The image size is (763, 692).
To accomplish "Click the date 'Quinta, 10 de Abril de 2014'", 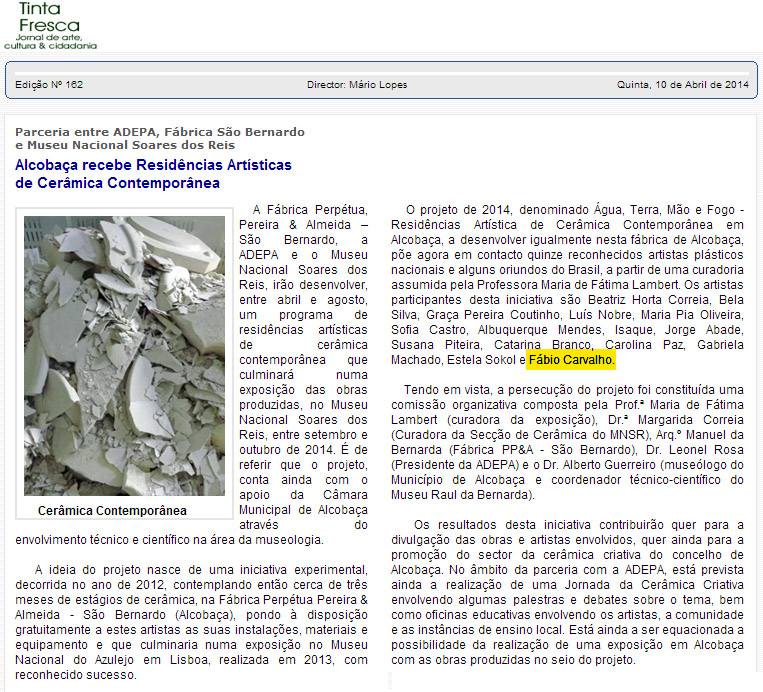I will tap(682, 85).
